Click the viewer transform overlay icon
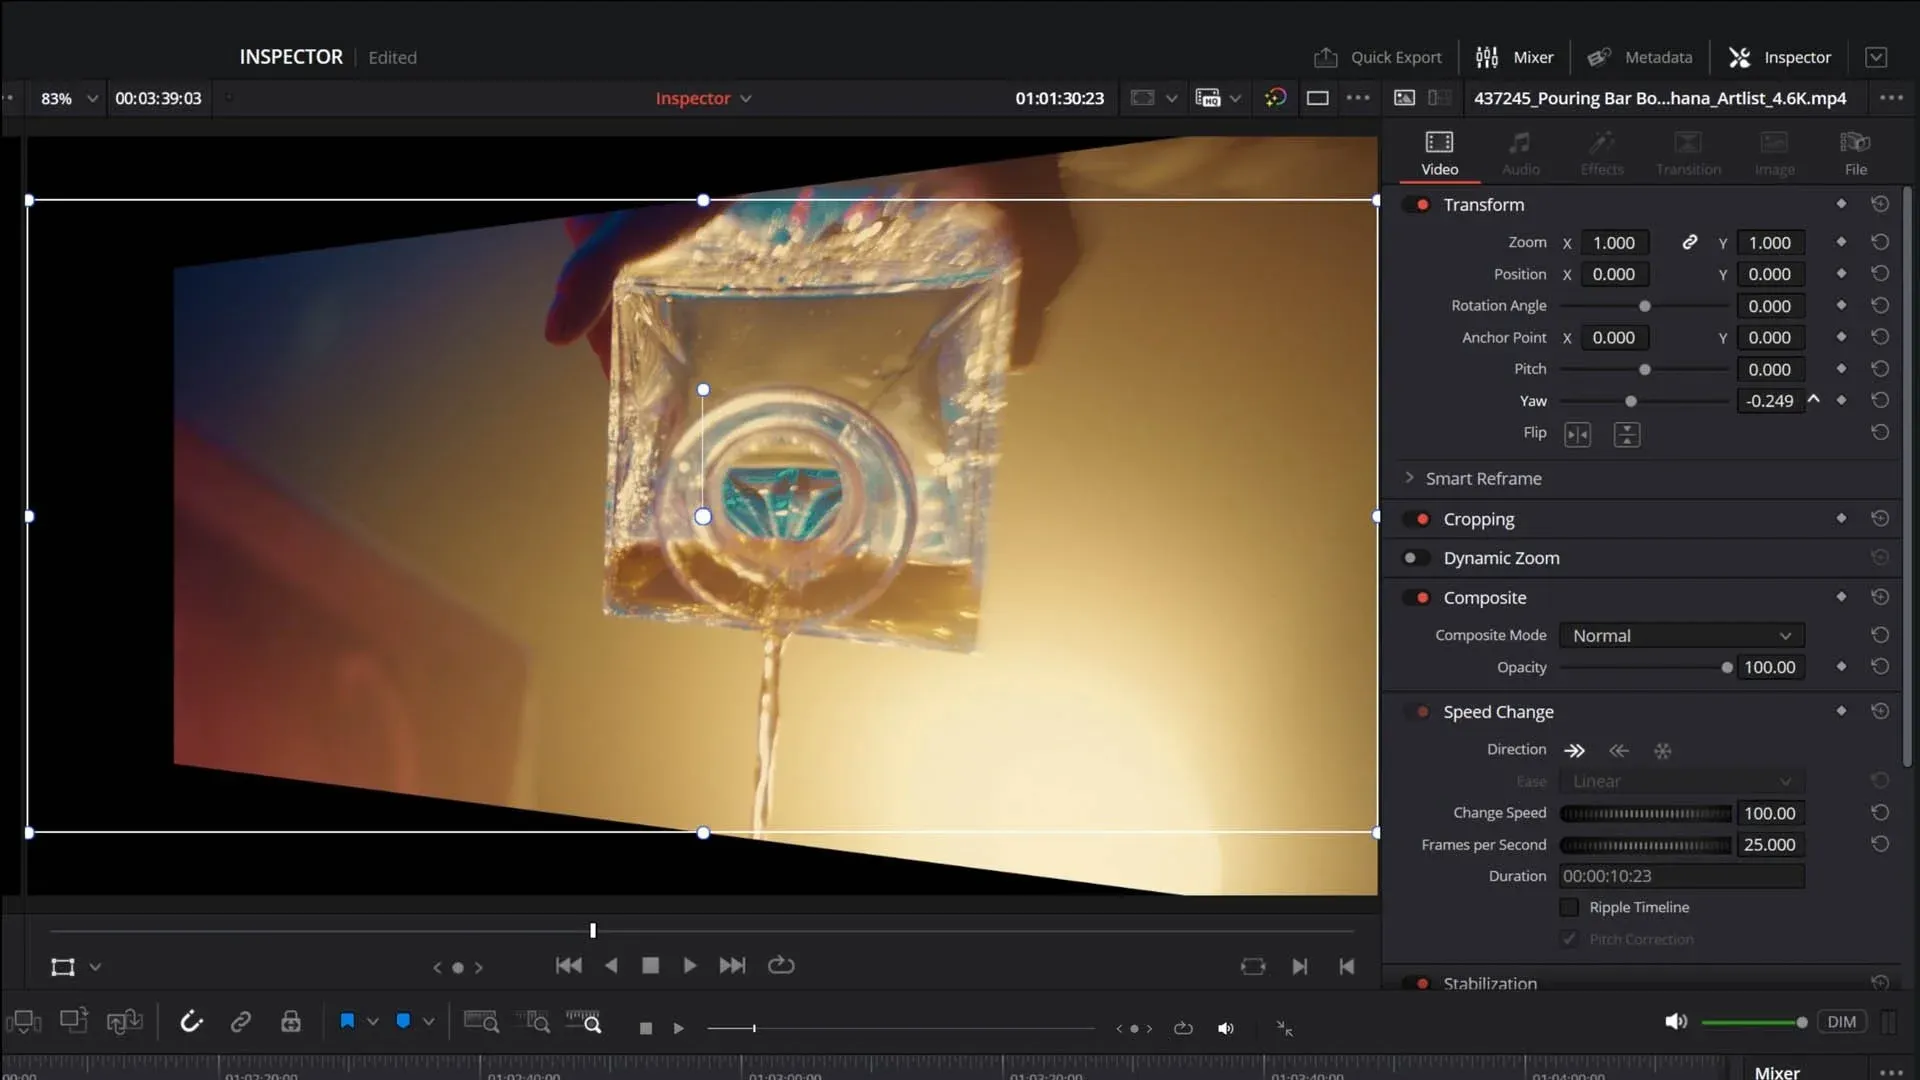Viewport: 1920px width, 1080px height. click(x=63, y=967)
